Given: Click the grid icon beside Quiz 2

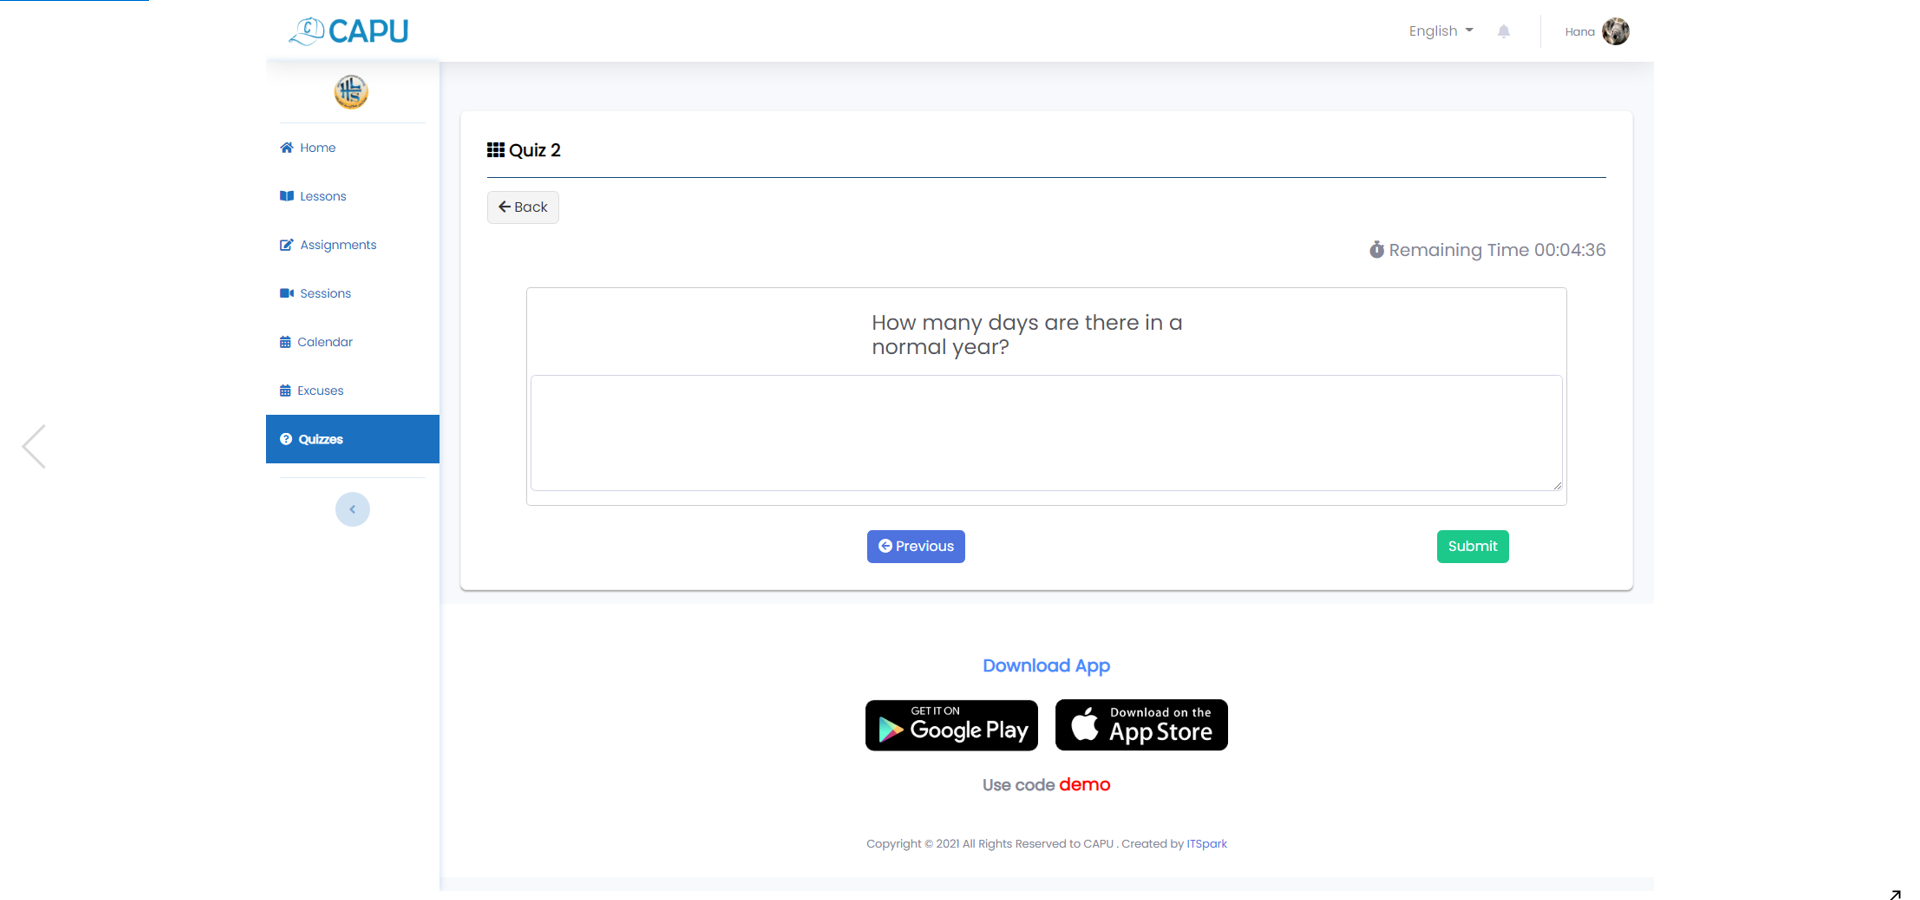Looking at the screenshot, I should pos(495,150).
